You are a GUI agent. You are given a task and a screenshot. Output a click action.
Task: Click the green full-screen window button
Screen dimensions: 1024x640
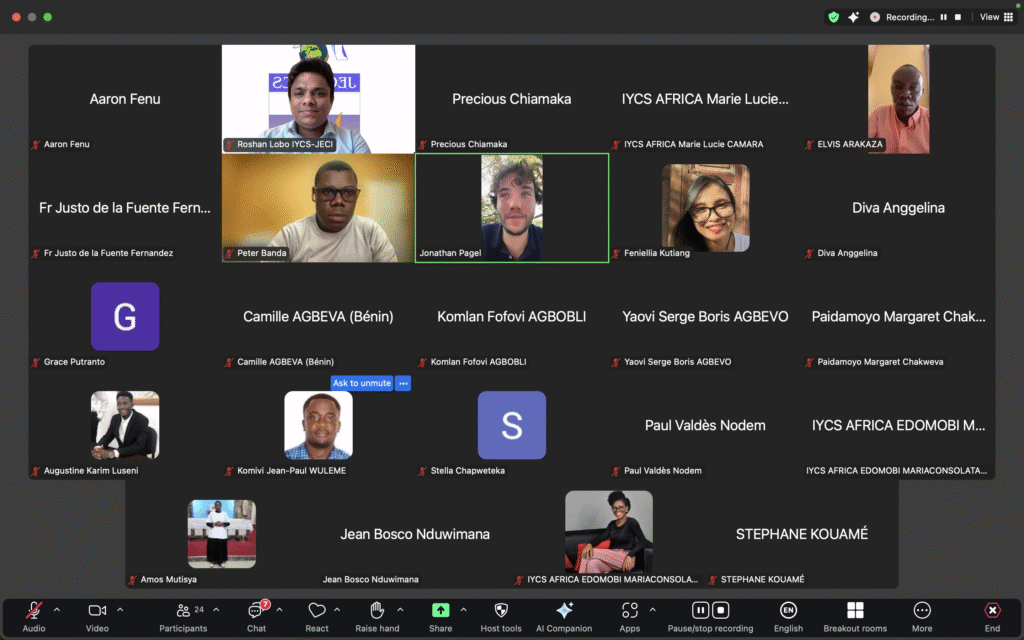coord(48,17)
